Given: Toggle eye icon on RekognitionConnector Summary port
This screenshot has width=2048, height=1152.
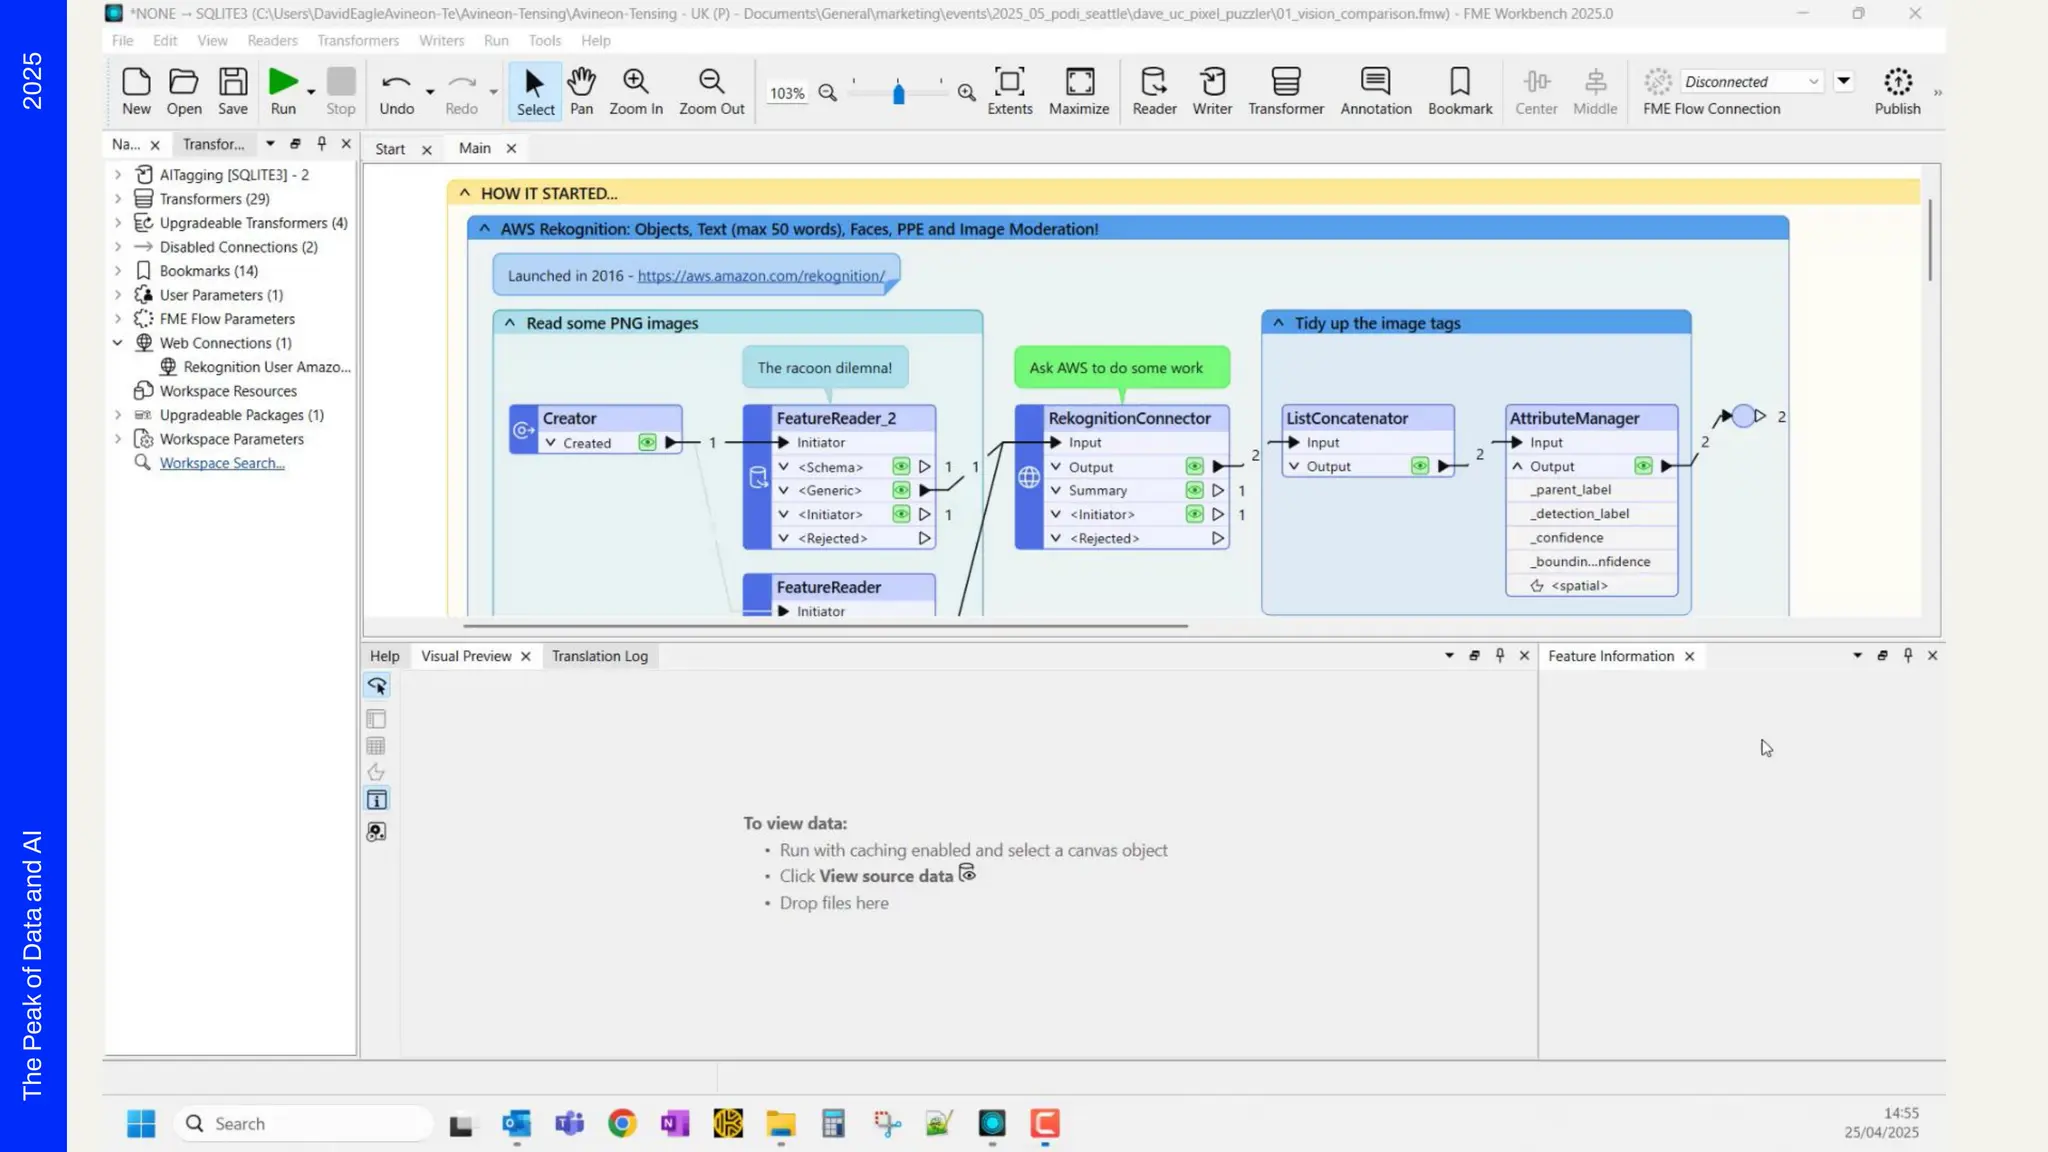Looking at the screenshot, I should (x=1194, y=490).
